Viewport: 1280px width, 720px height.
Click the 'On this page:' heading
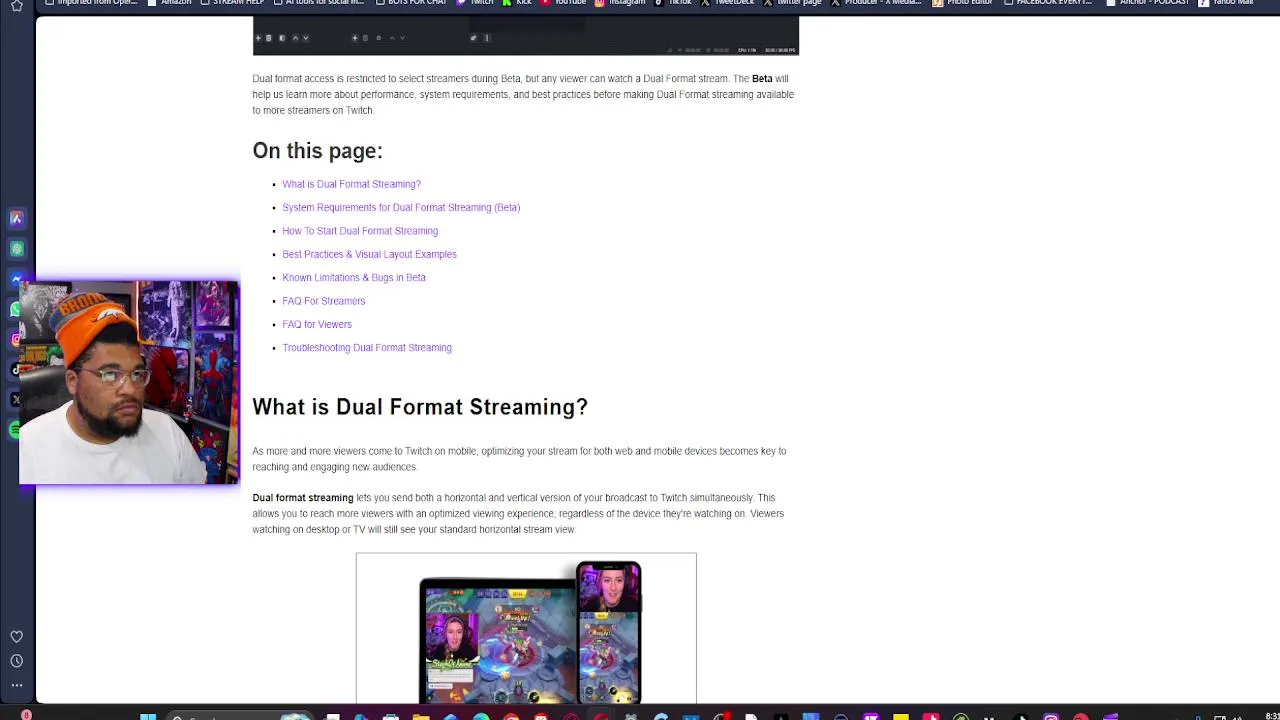click(x=317, y=151)
